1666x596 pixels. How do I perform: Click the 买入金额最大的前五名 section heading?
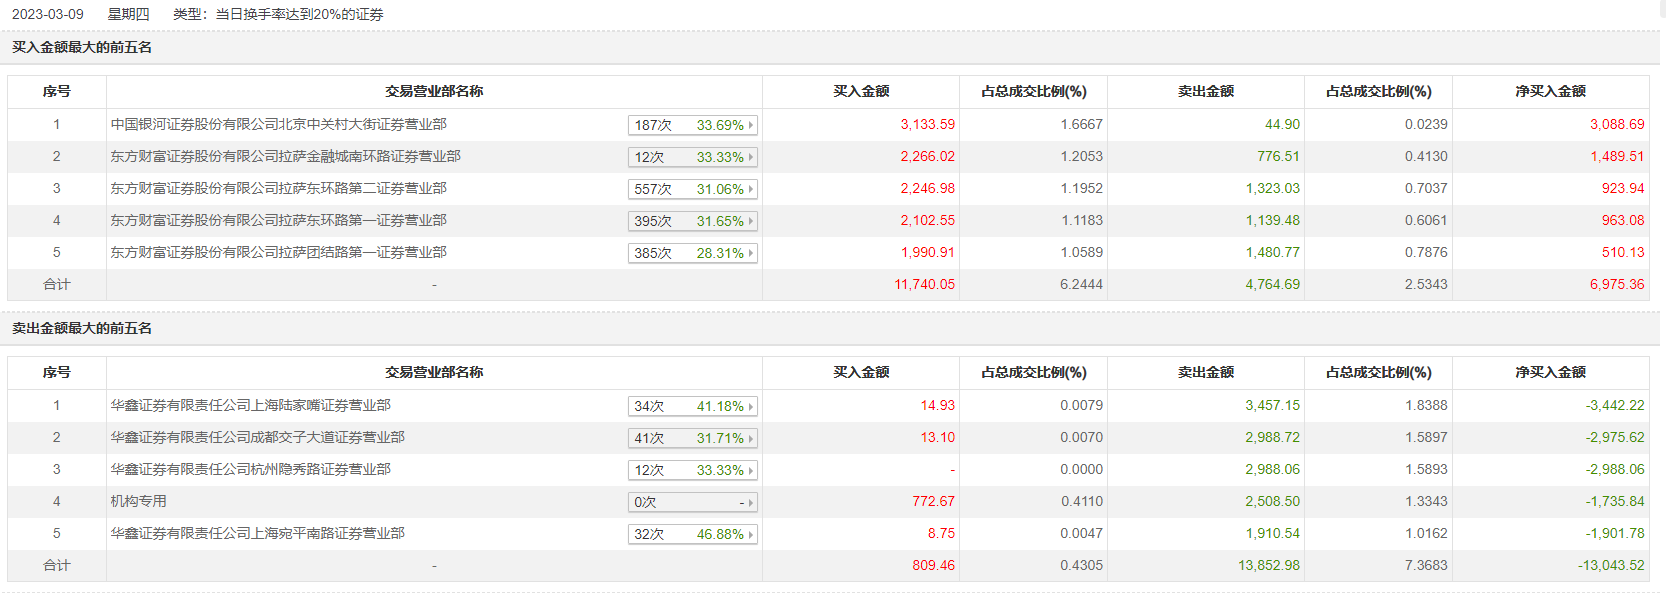82,47
